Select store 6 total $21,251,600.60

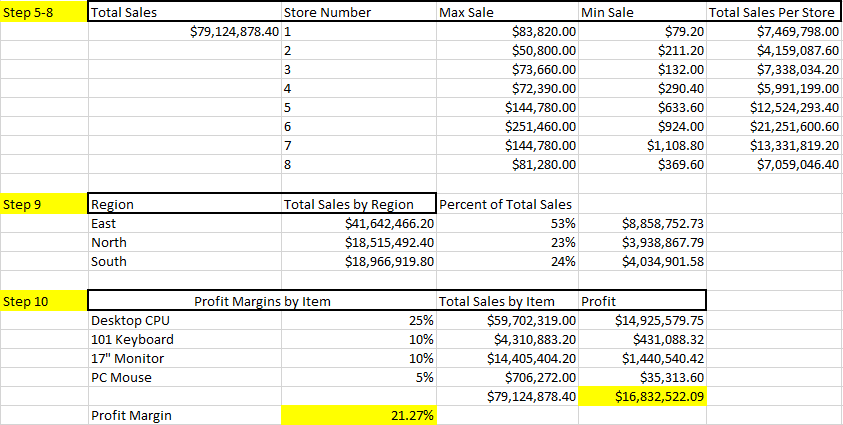point(774,126)
